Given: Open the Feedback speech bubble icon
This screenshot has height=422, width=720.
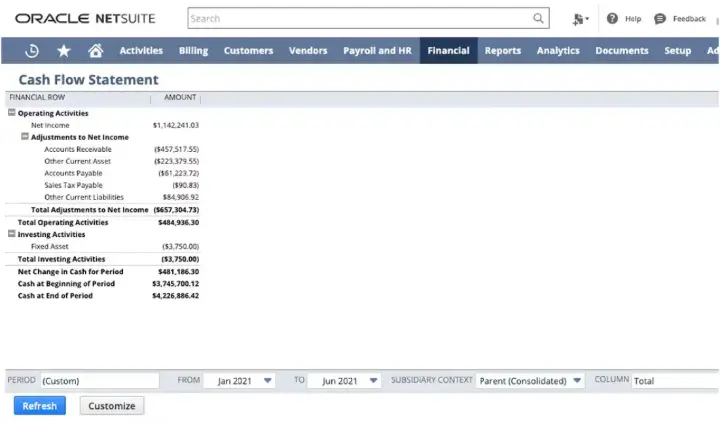Looking at the screenshot, I should (660, 19).
